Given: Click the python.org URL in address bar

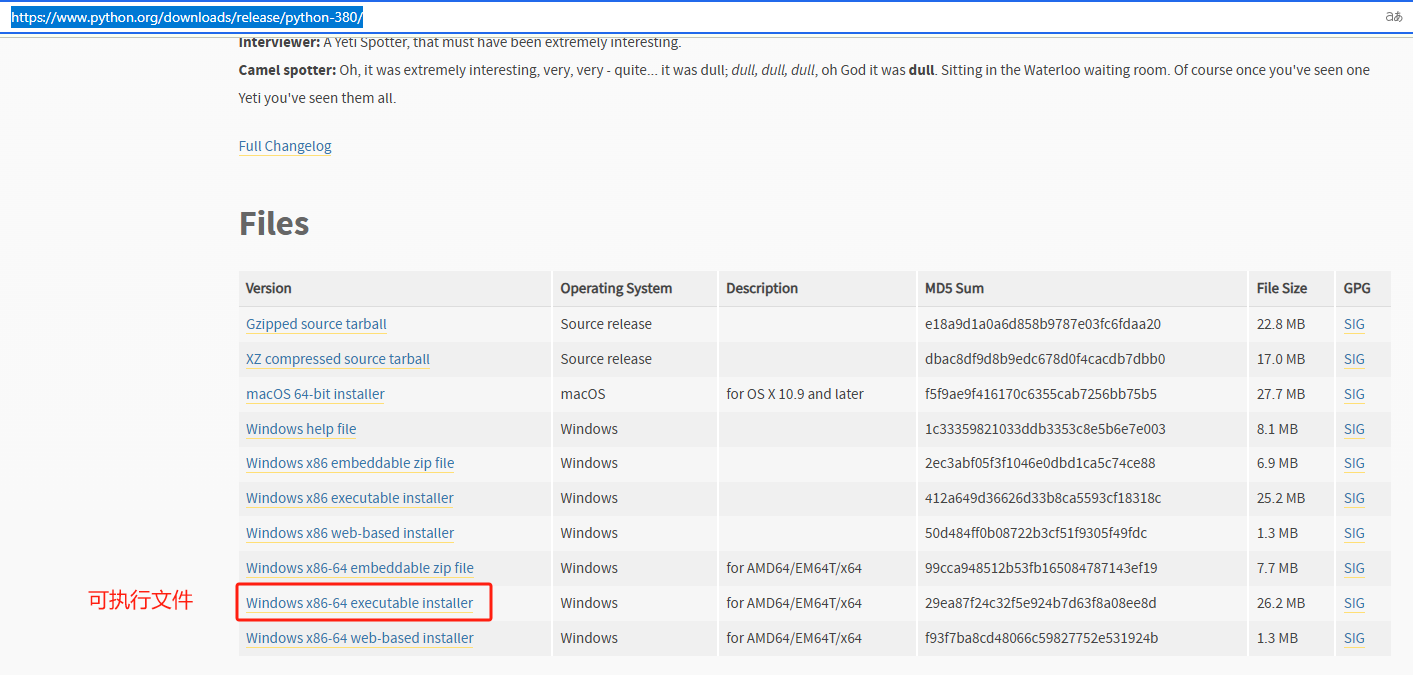Looking at the screenshot, I should coord(187,17).
